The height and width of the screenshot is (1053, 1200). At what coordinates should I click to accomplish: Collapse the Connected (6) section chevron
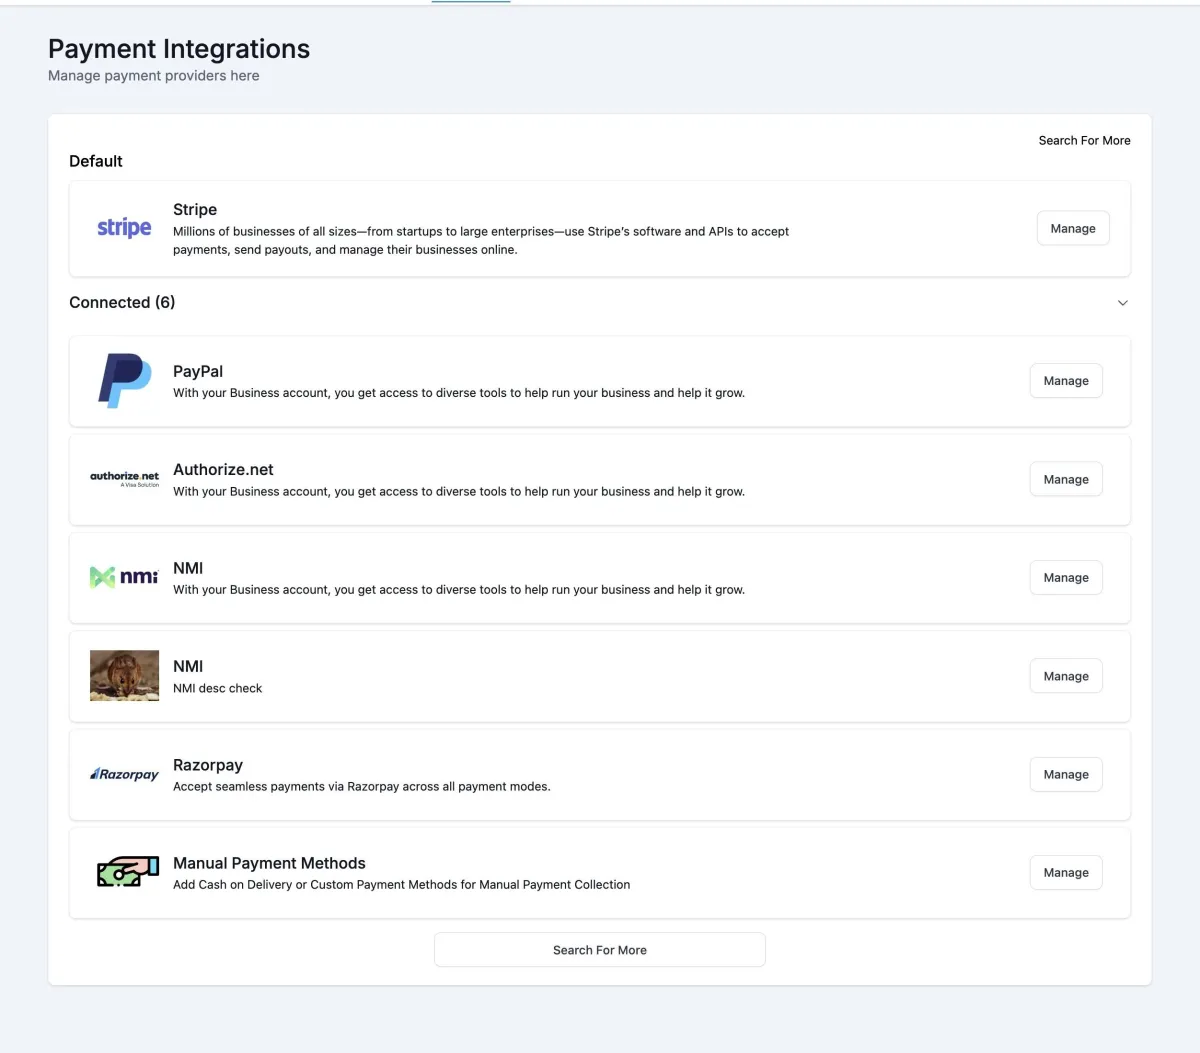[1122, 303]
